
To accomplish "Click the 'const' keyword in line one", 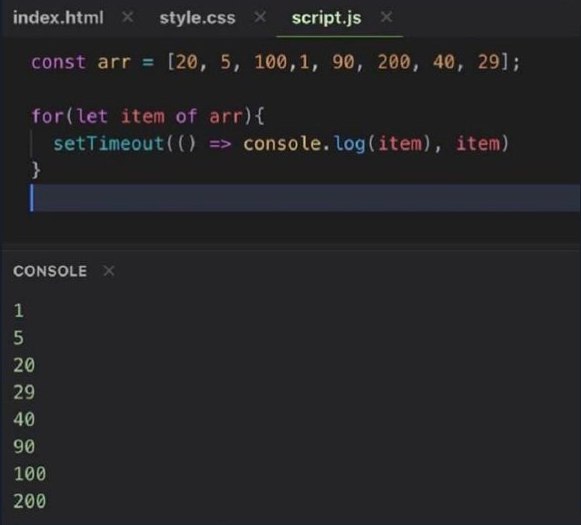I will pyautogui.click(x=59, y=62).
